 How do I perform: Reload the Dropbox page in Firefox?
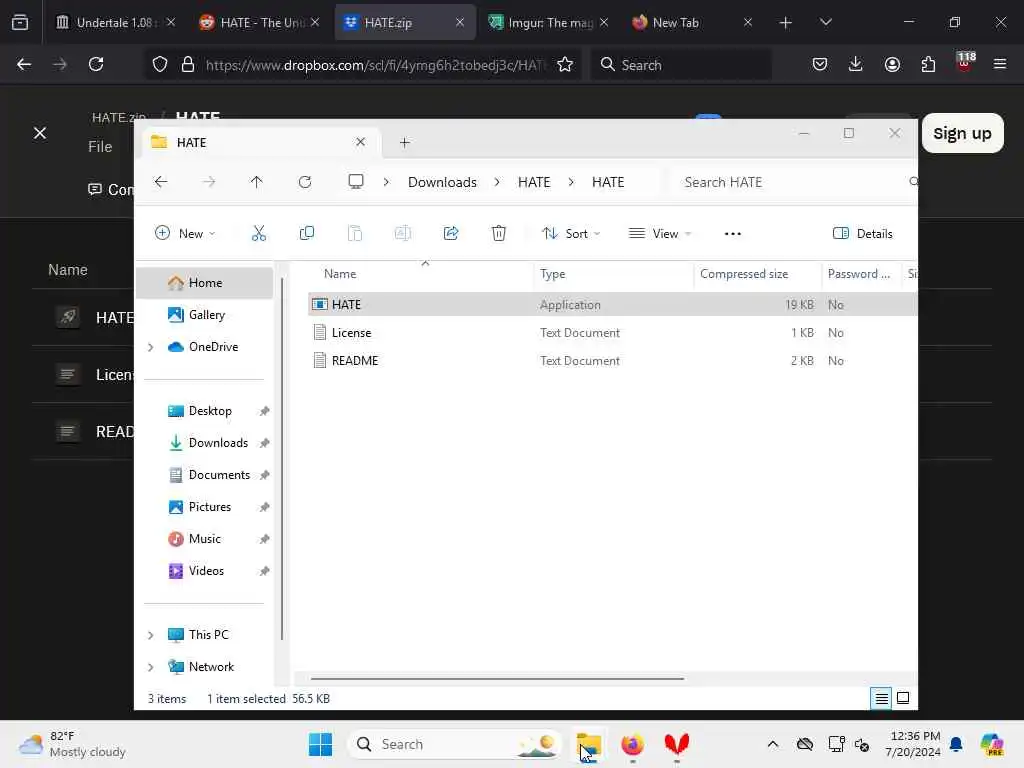coord(96,64)
